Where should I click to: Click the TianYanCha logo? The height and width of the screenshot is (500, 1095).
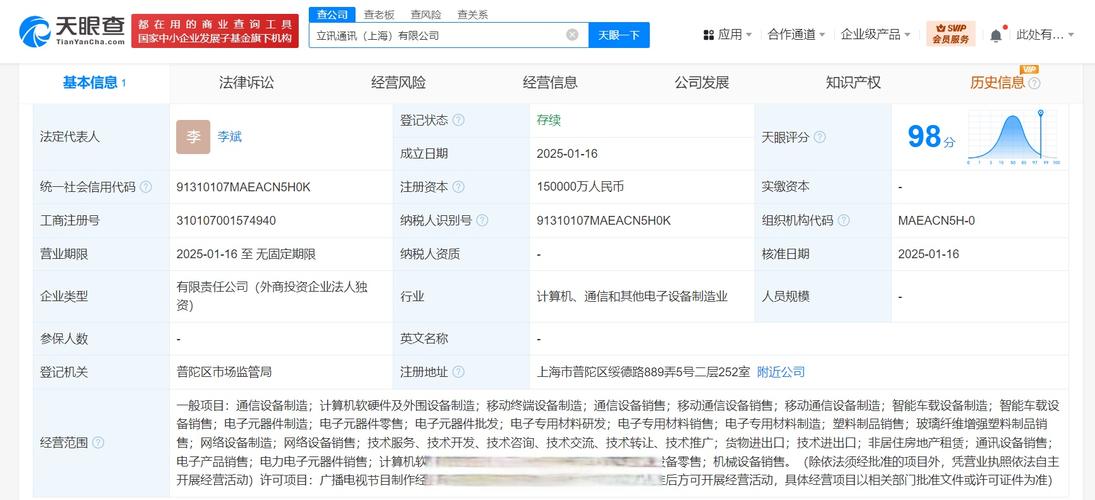click(71, 31)
